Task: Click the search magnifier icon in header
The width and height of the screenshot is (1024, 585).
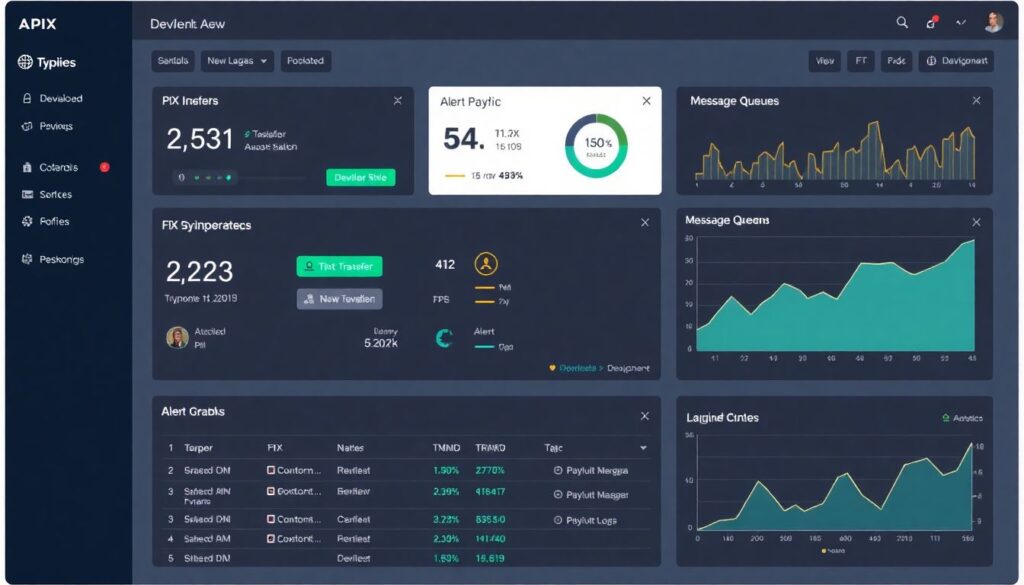Action: pos(902,22)
